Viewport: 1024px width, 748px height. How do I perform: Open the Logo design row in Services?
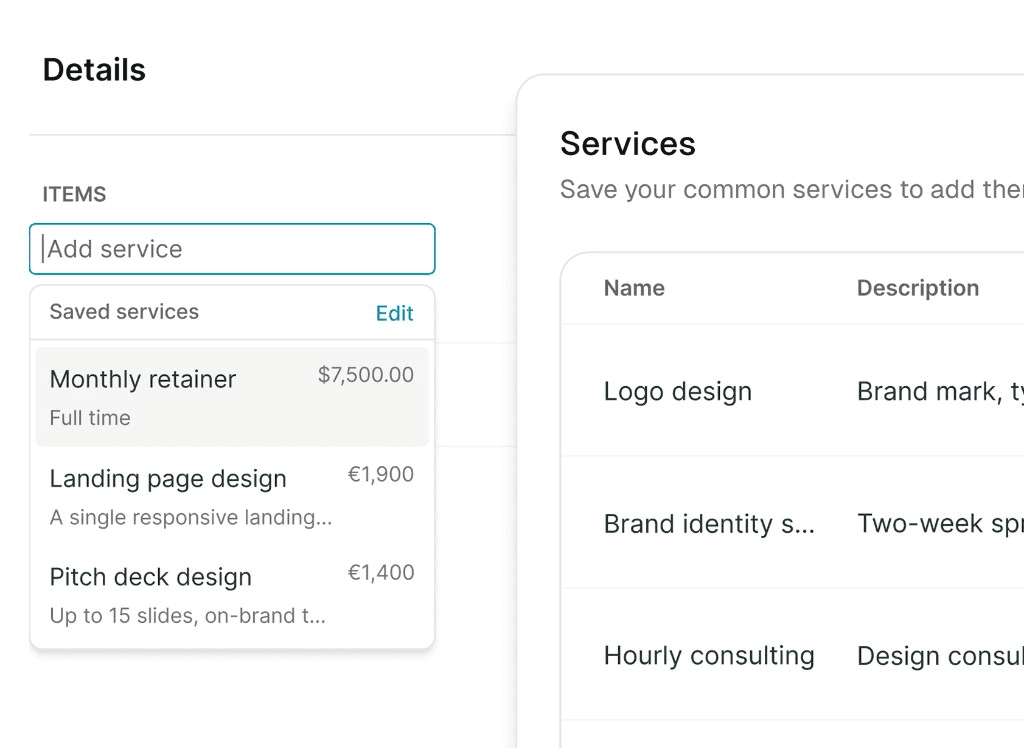[x=792, y=391]
